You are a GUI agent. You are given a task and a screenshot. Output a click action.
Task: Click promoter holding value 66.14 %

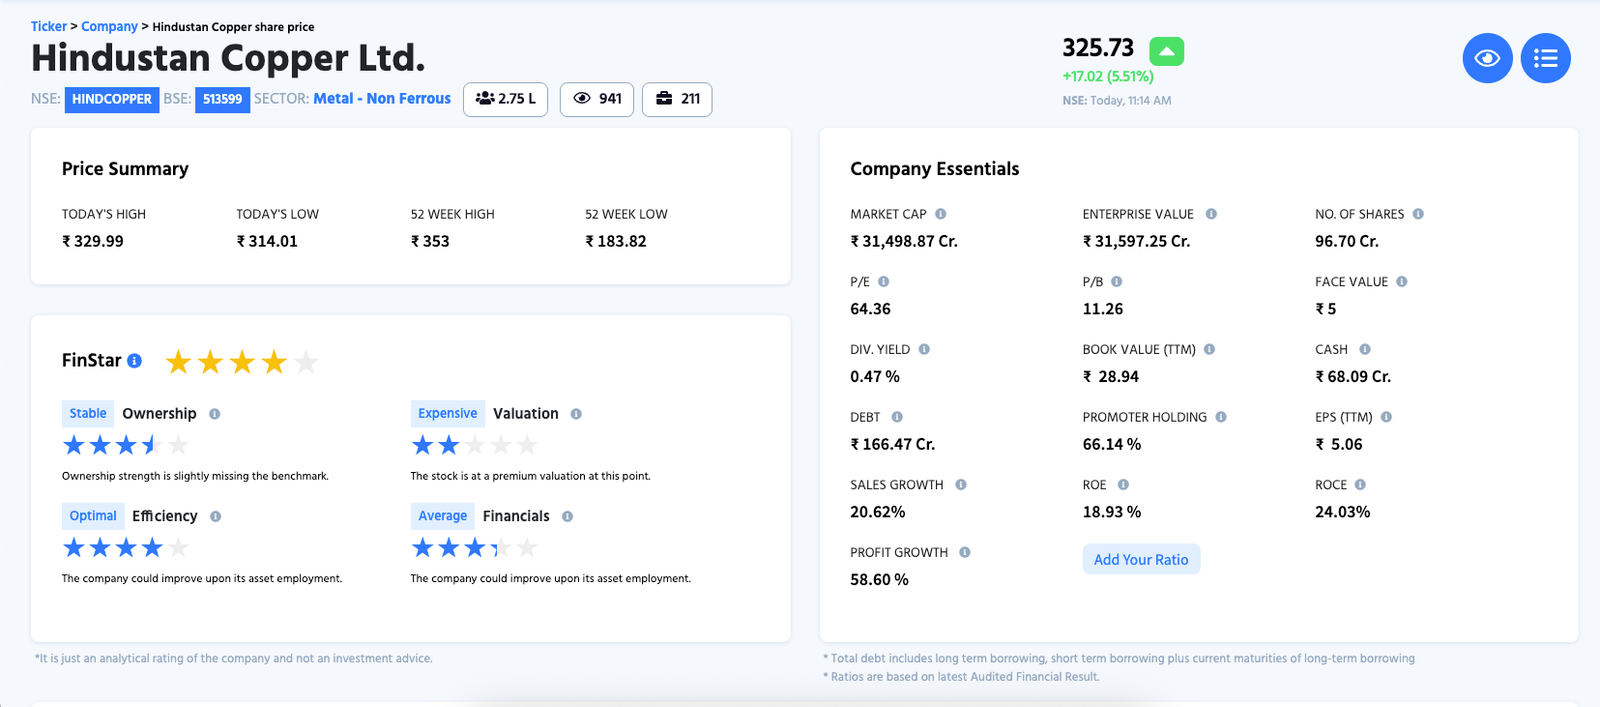coord(1112,444)
